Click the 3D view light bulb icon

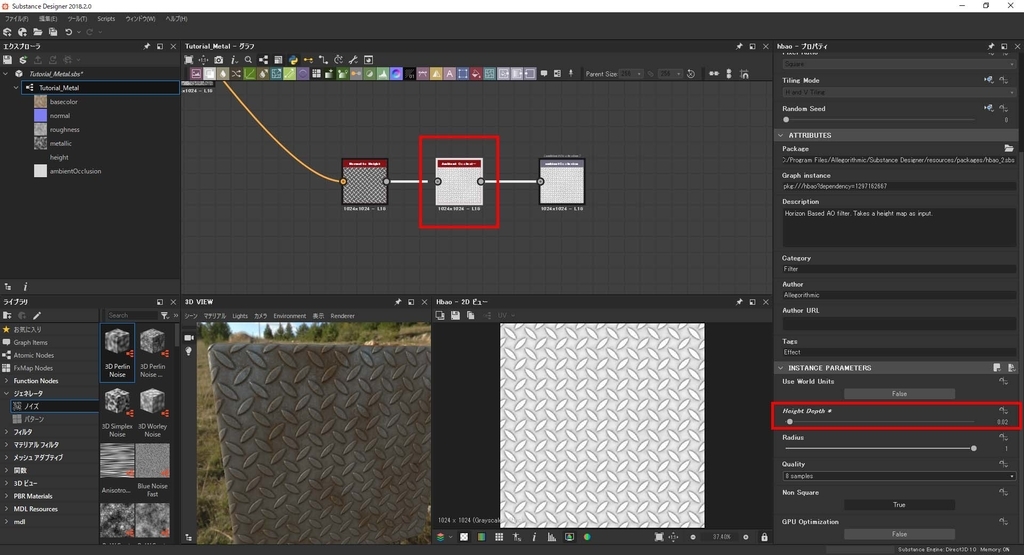pos(189,351)
